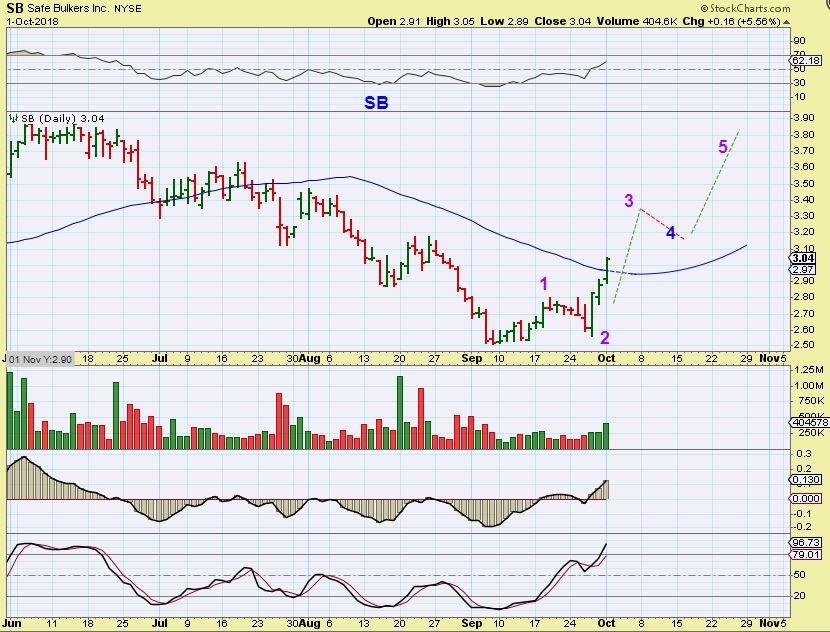Viewport: 830px width, 632px height.
Task: Click the 'Sep' label on price panel axis
Action: pos(472,358)
